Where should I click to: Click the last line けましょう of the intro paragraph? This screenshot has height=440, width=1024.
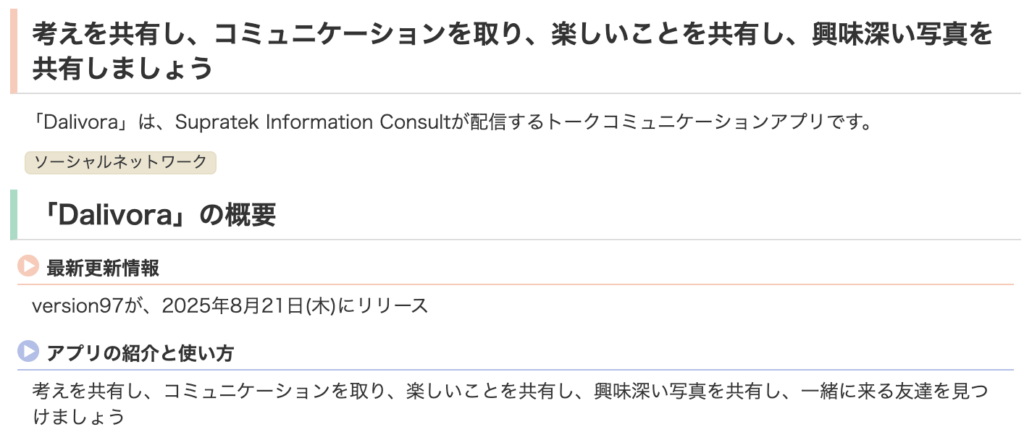[78, 416]
